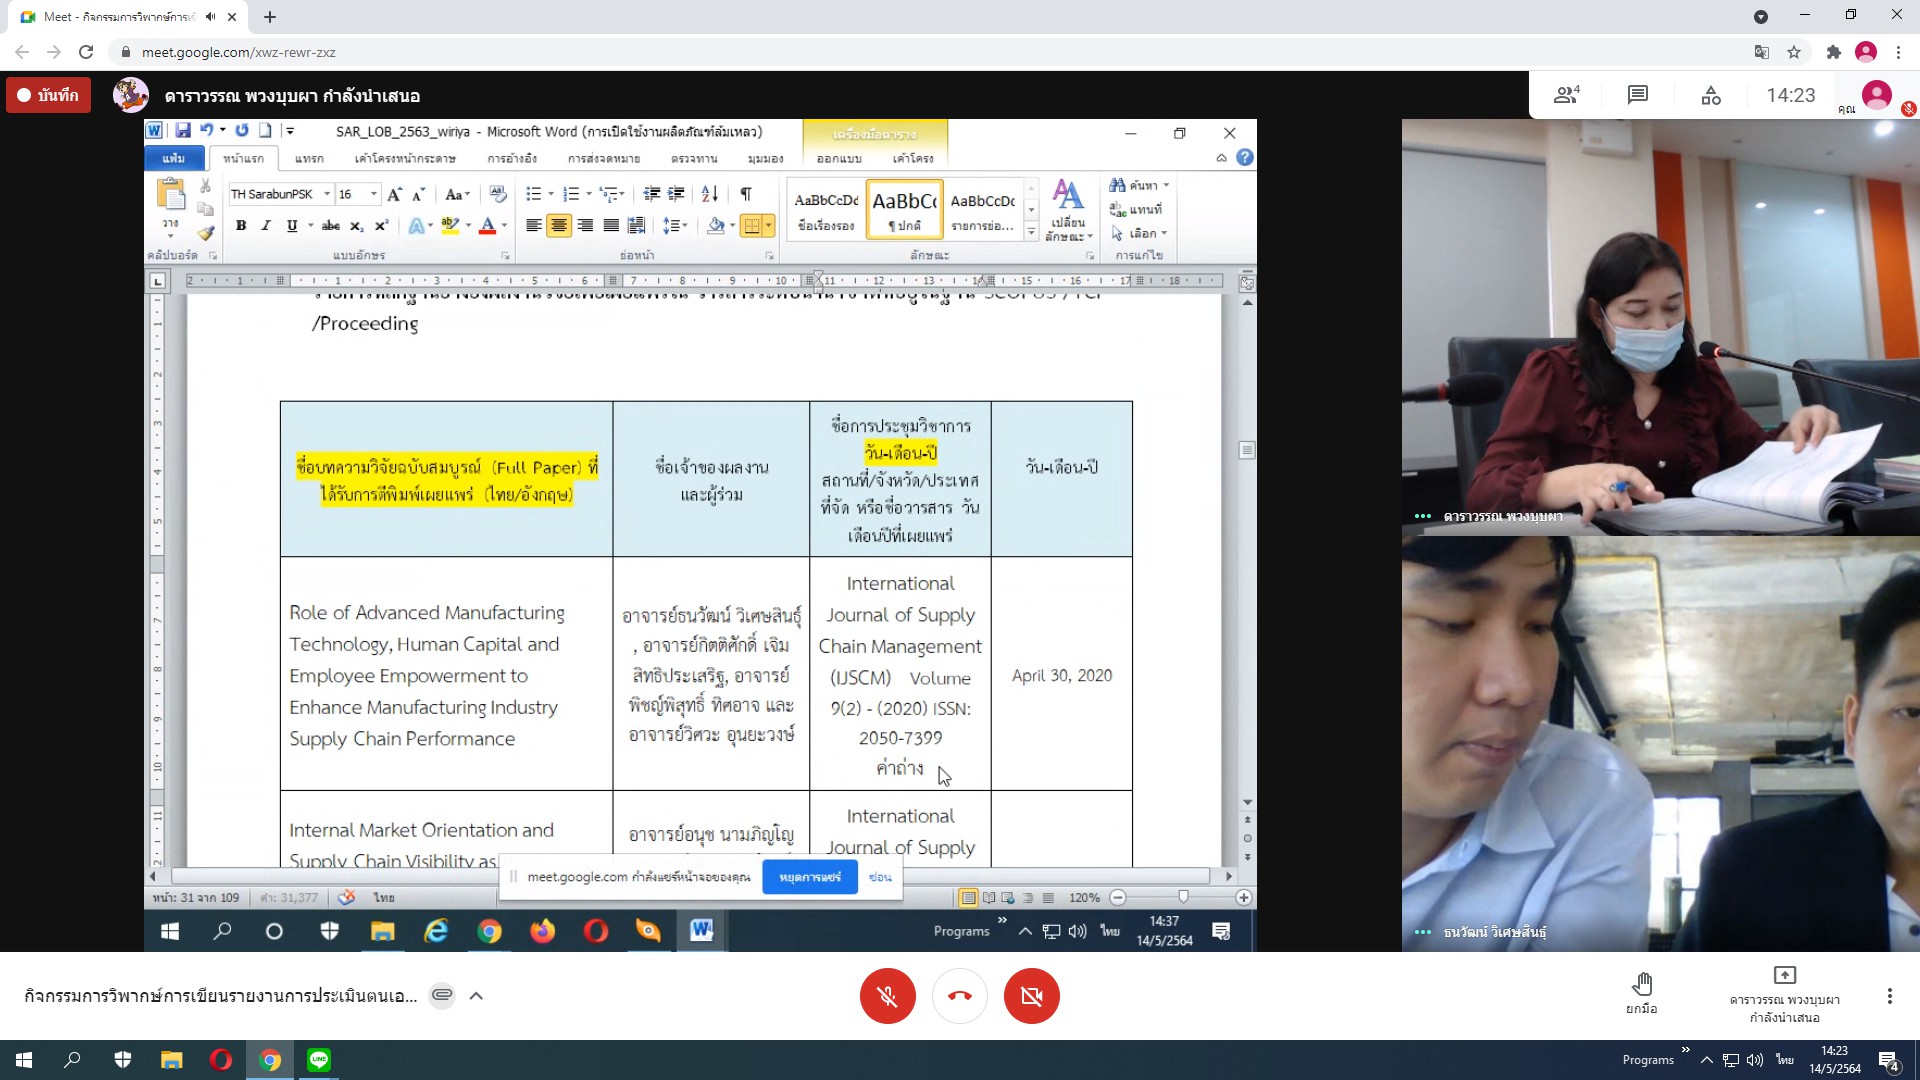Click the attachment icon beside meeting title
This screenshot has width=1920, height=1080.
pyautogui.click(x=442, y=995)
